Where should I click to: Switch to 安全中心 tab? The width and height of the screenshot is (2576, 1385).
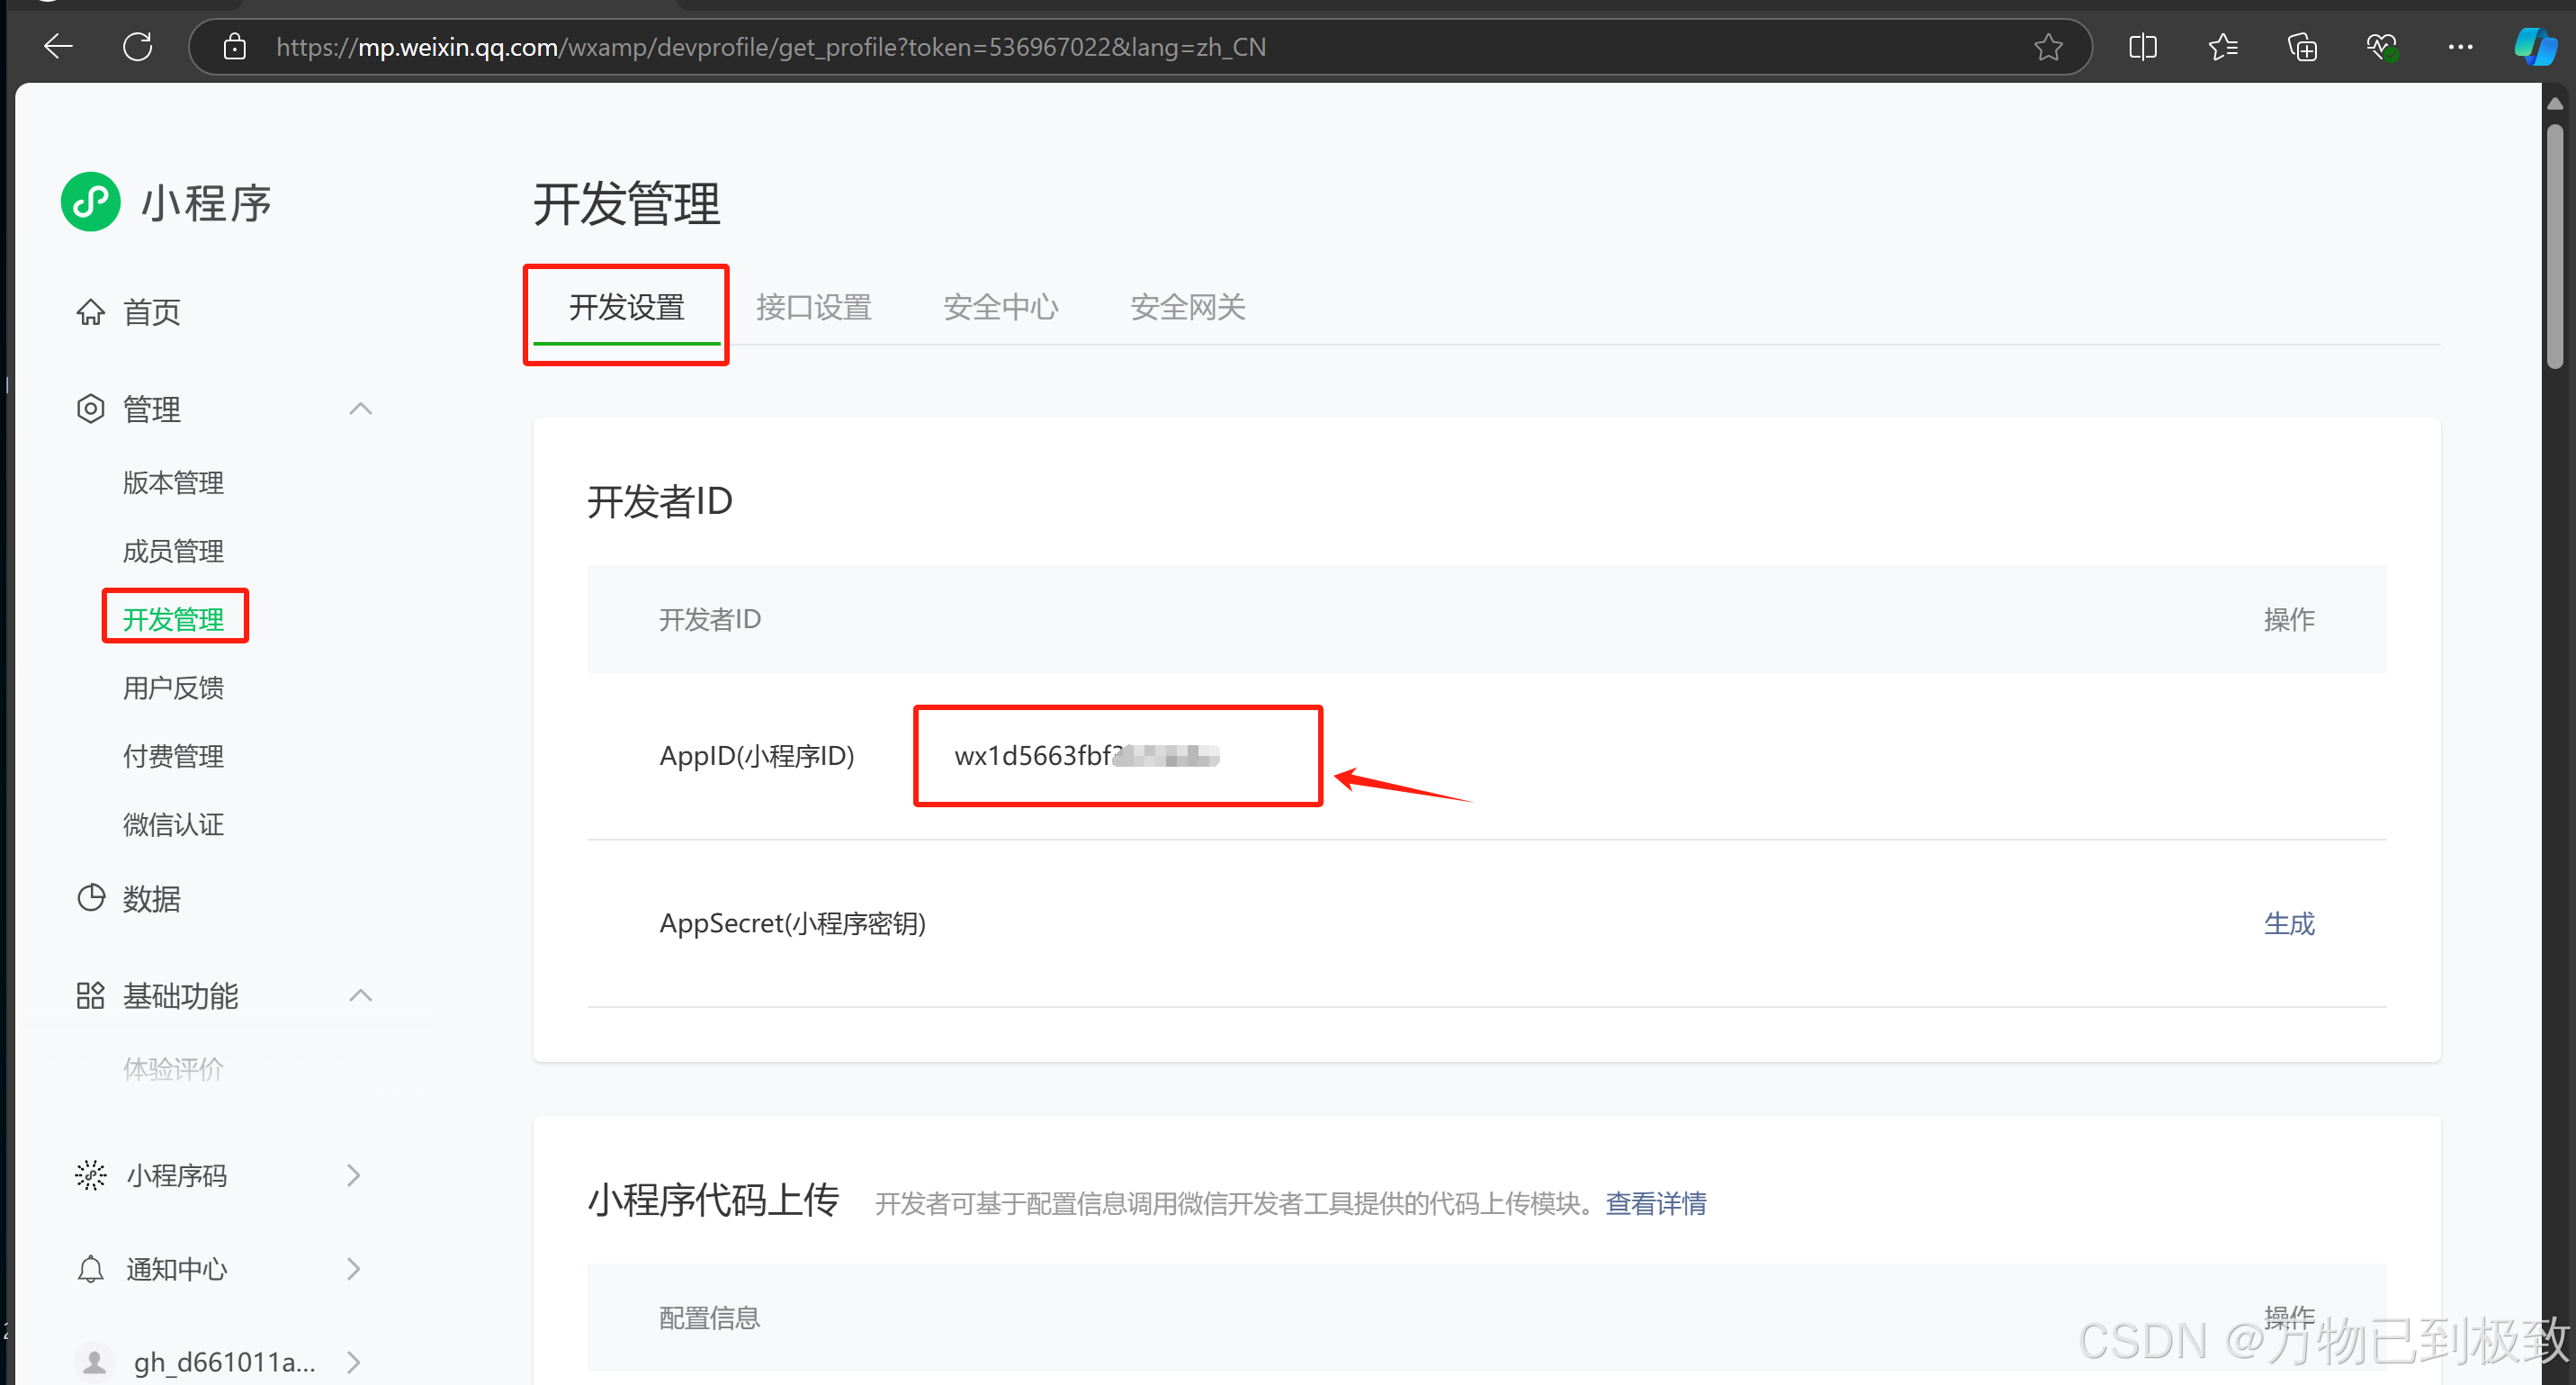(x=1000, y=307)
